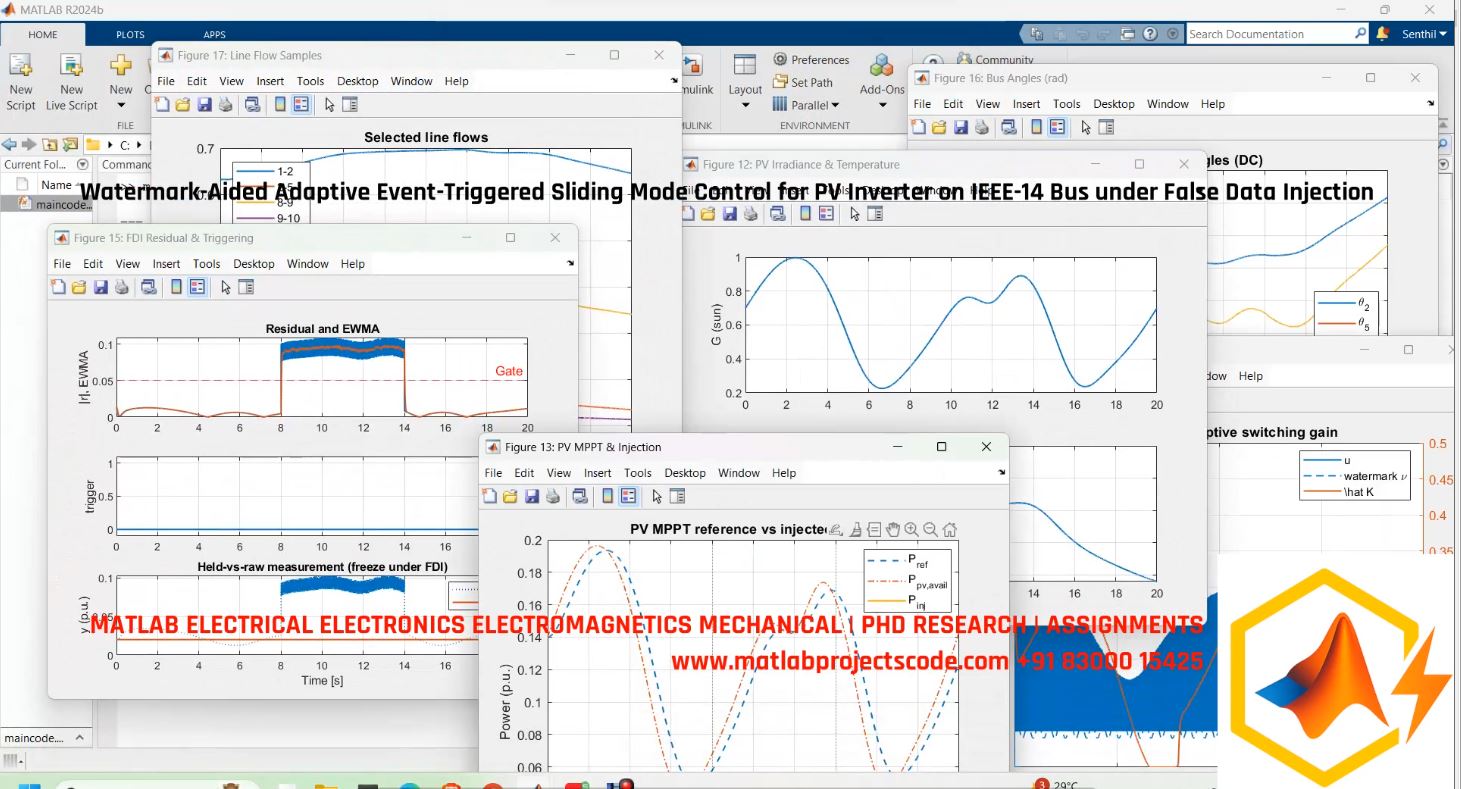This screenshot has width=1461, height=789.
Task: Zoom out on the PV MPPT plot
Action: pyautogui.click(x=930, y=529)
